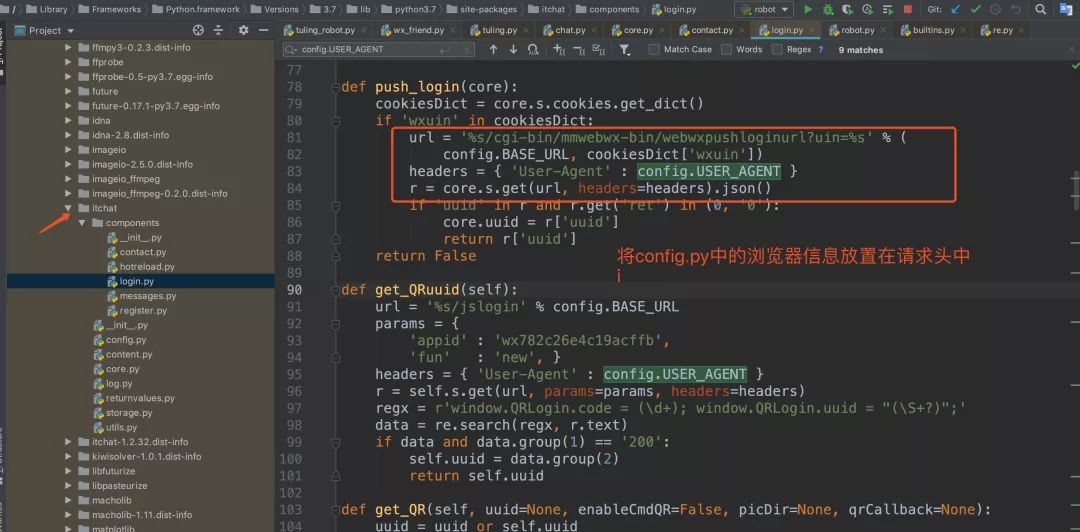This screenshot has height=532, width=1080.
Task: Enable the Words checkbox
Action: 726,50
